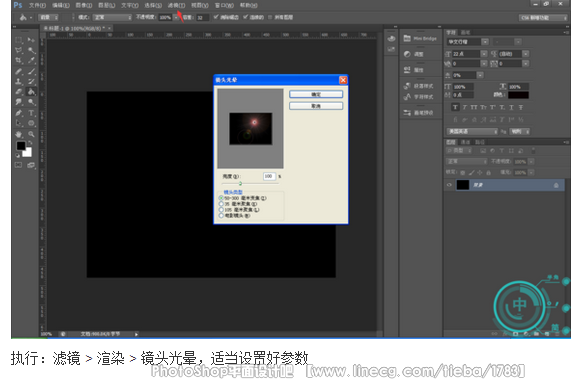
Task: Select the Healing Brush tool
Action: click(19, 71)
